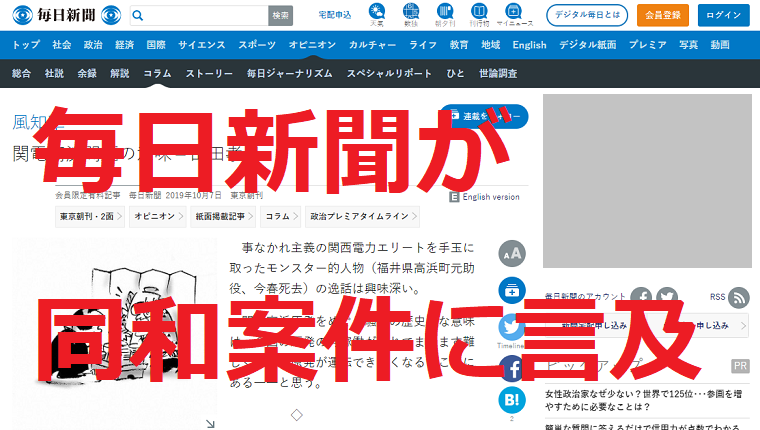Click the 会員登録 register button

pos(663,15)
